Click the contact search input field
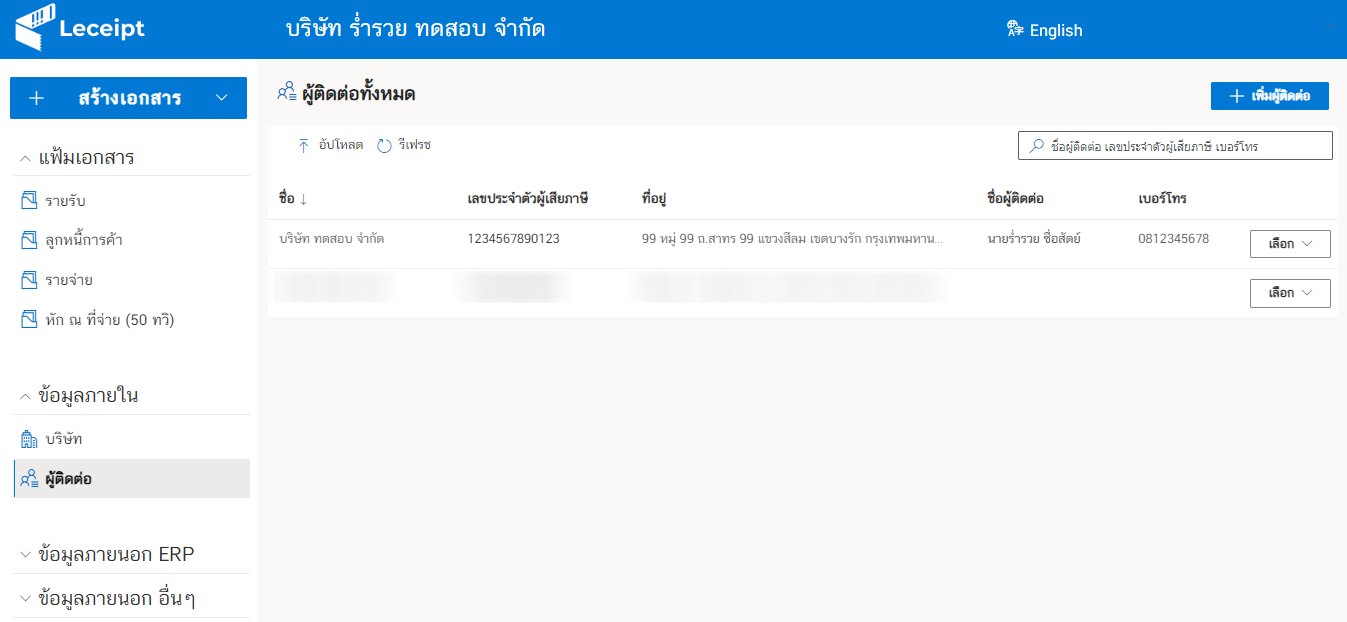 coord(1185,146)
